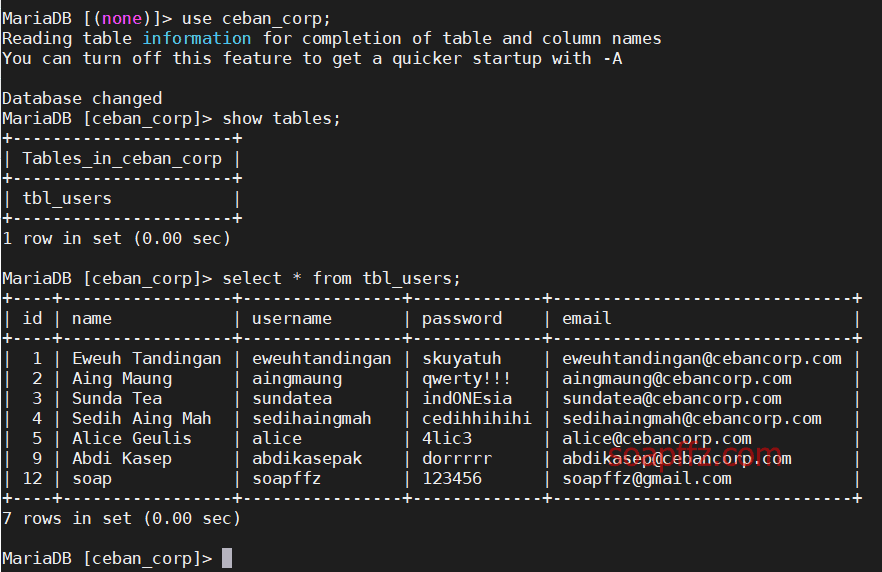This screenshot has width=882, height=572.
Task: Click the soapffz@gmail.com email address
Action: [647, 479]
